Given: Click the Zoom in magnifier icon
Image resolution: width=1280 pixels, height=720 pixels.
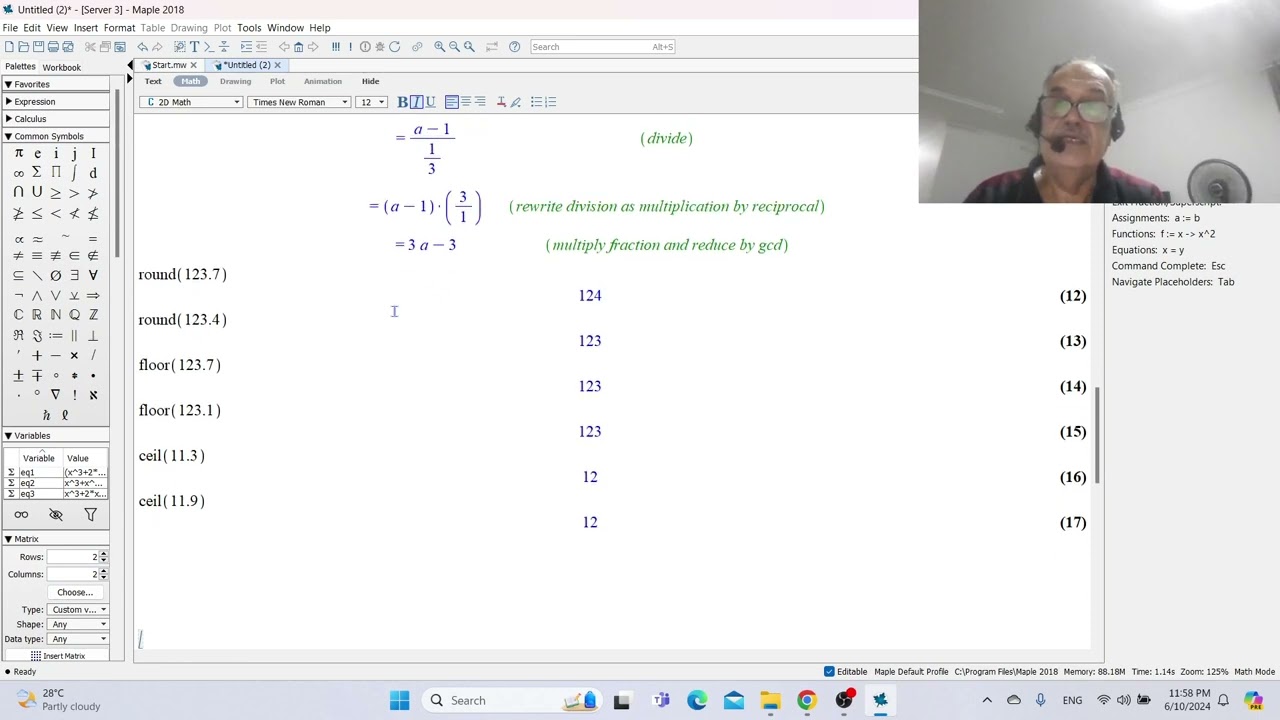Looking at the screenshot, I should pyautogui.click(x=439, y=46).
